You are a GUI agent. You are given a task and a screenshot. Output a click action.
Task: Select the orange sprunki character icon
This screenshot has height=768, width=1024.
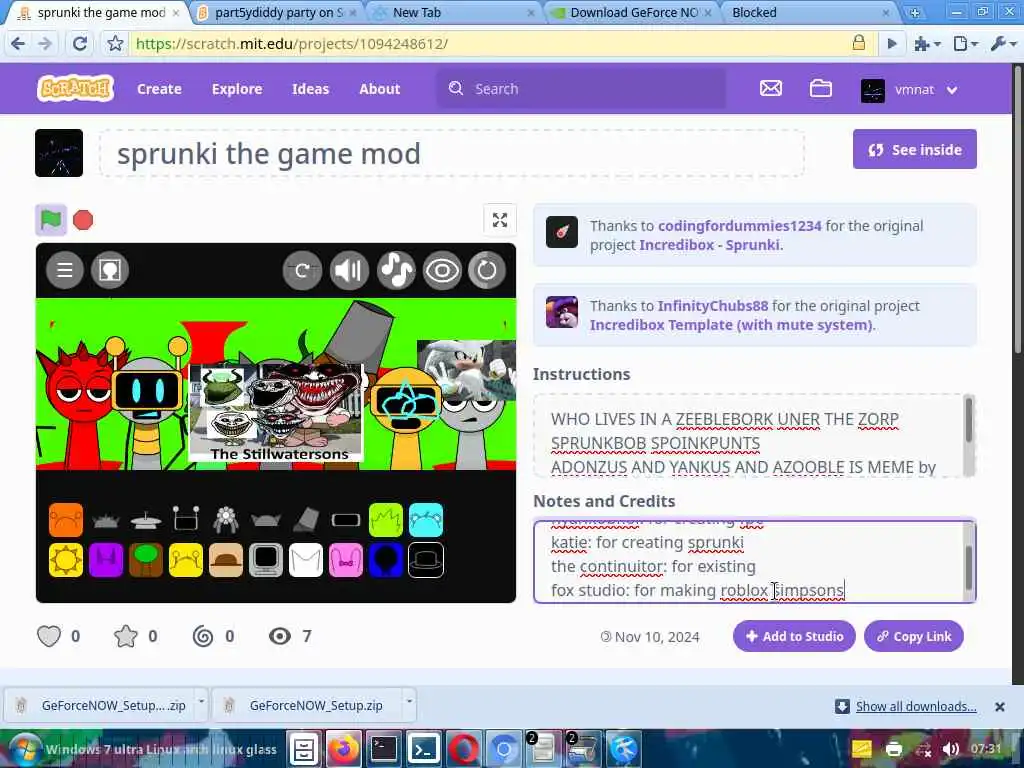(66, 520)
